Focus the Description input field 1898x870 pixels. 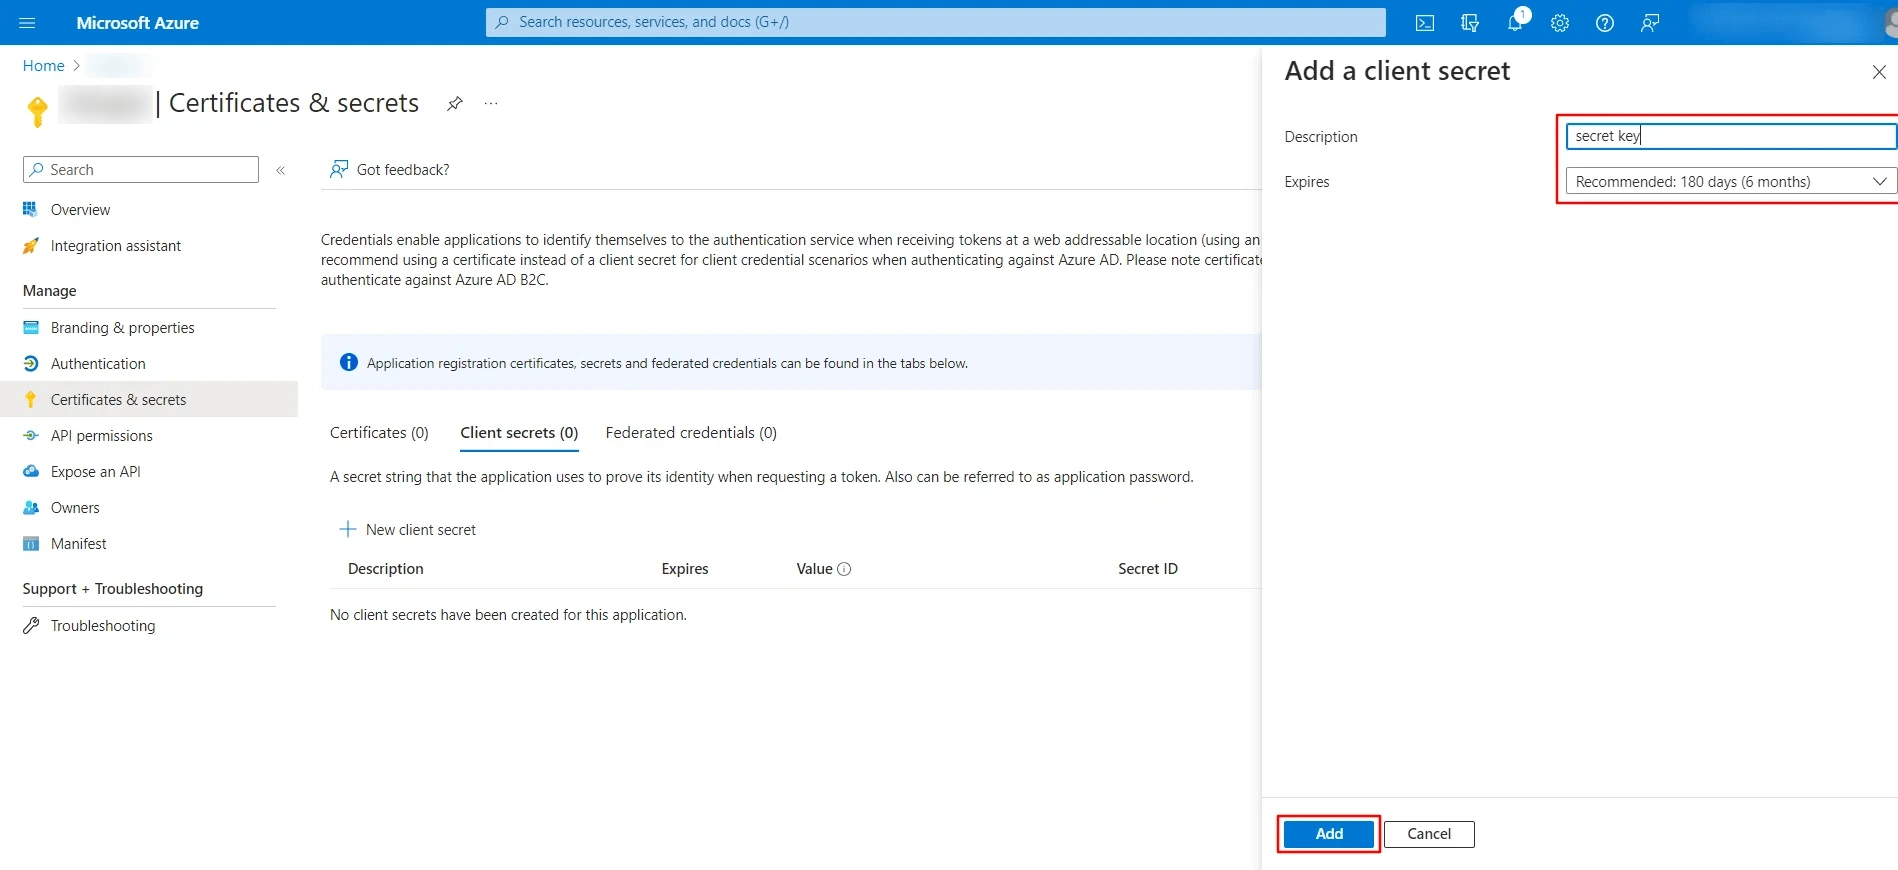(x=1730, y=136)
